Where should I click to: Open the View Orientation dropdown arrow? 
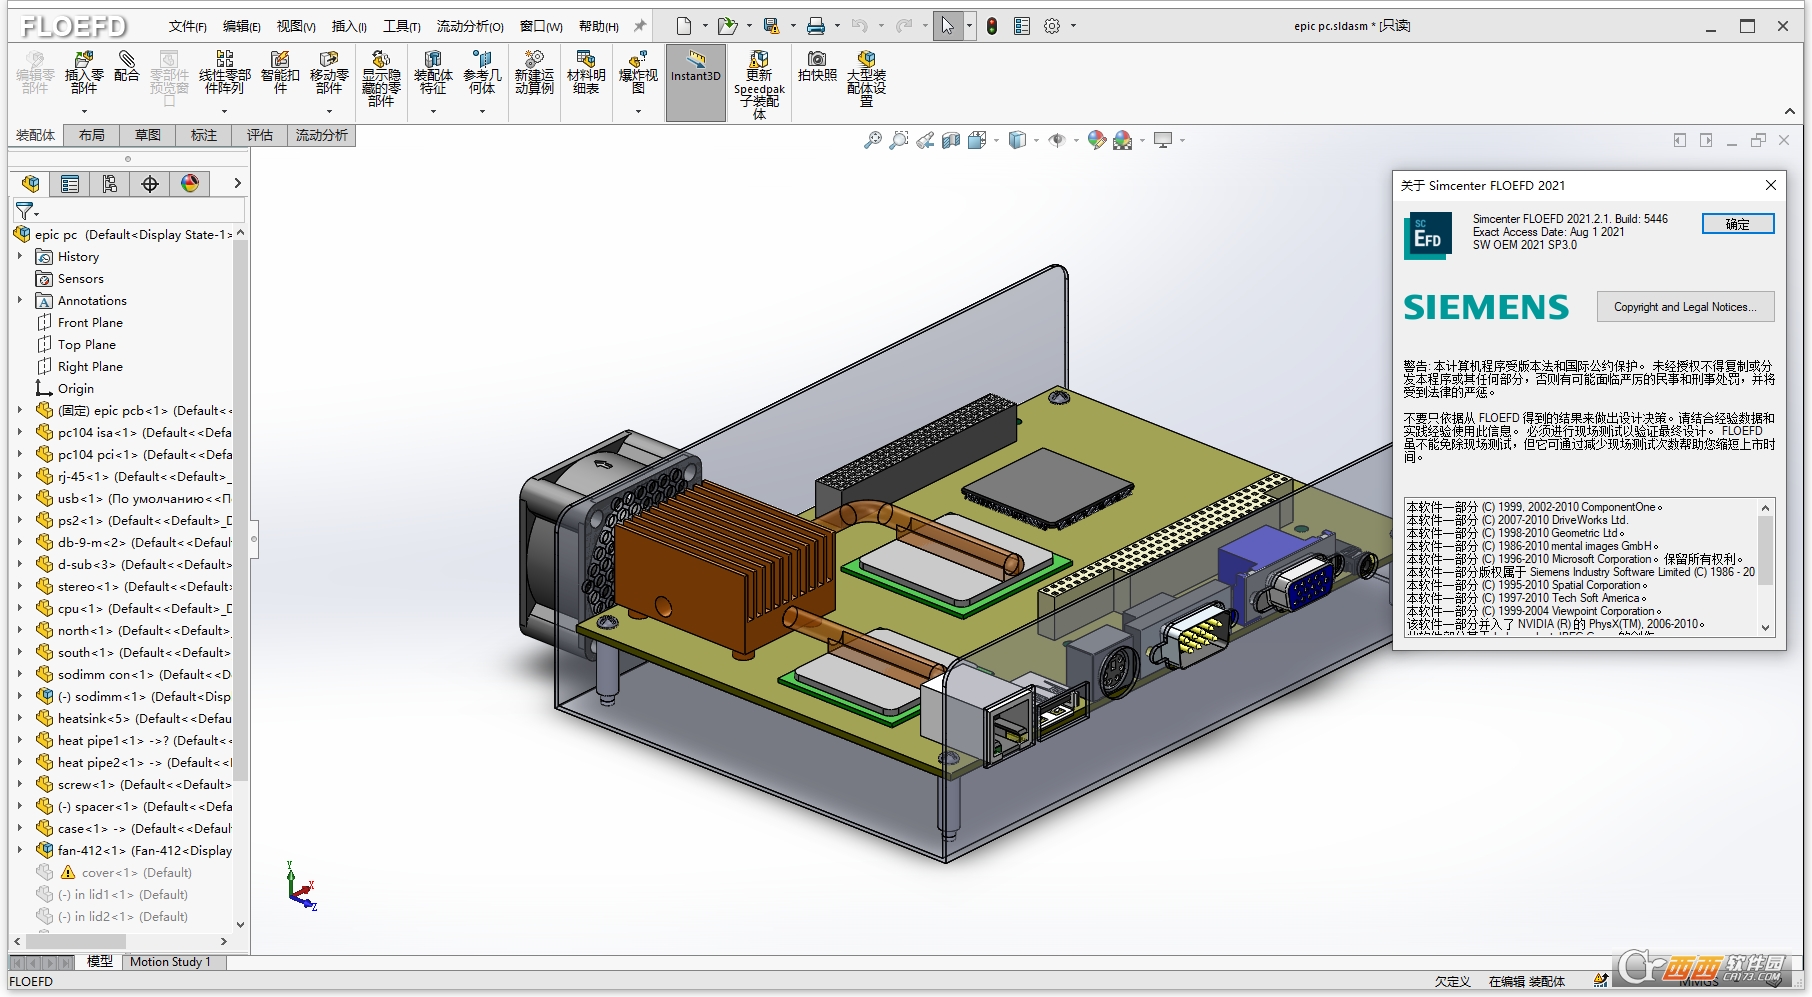(996, 140)
